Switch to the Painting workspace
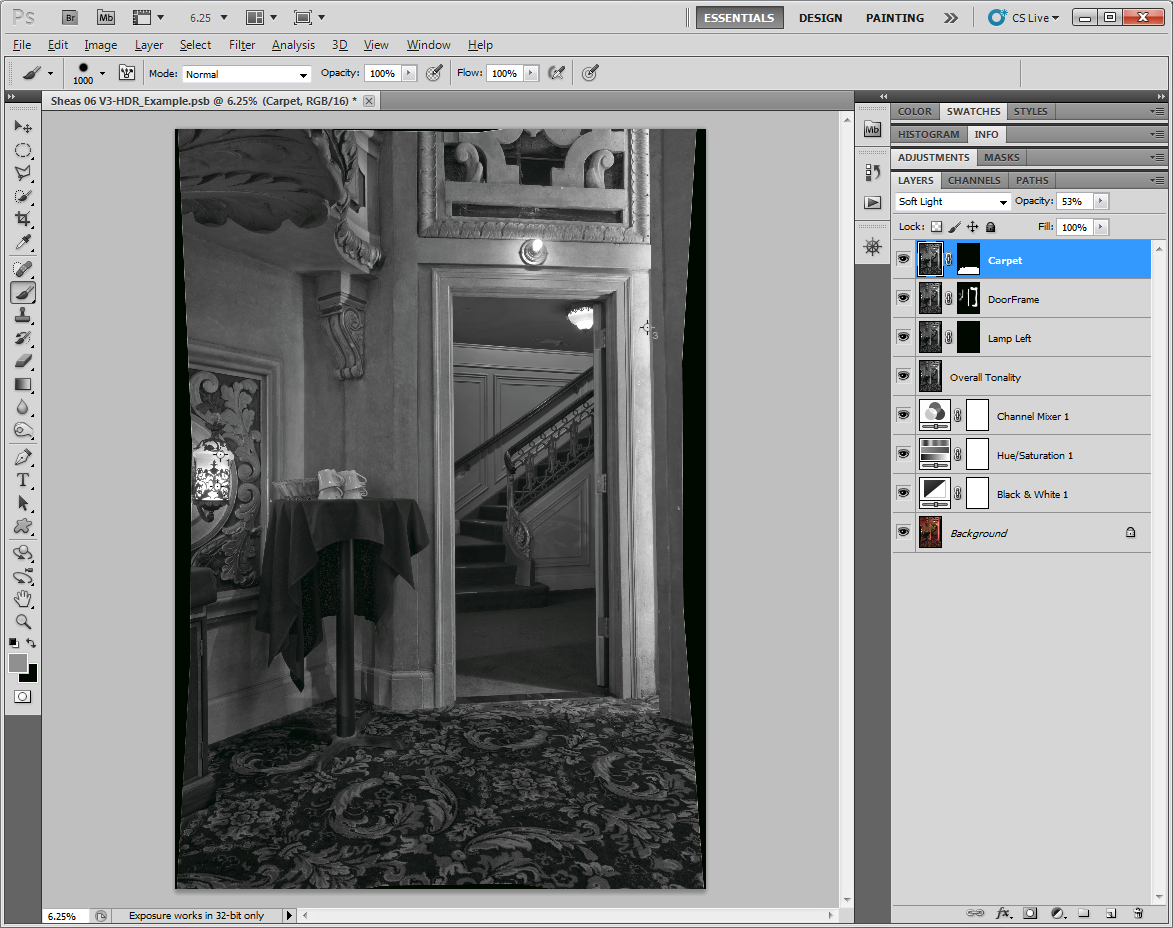 (x=895, y=18)
